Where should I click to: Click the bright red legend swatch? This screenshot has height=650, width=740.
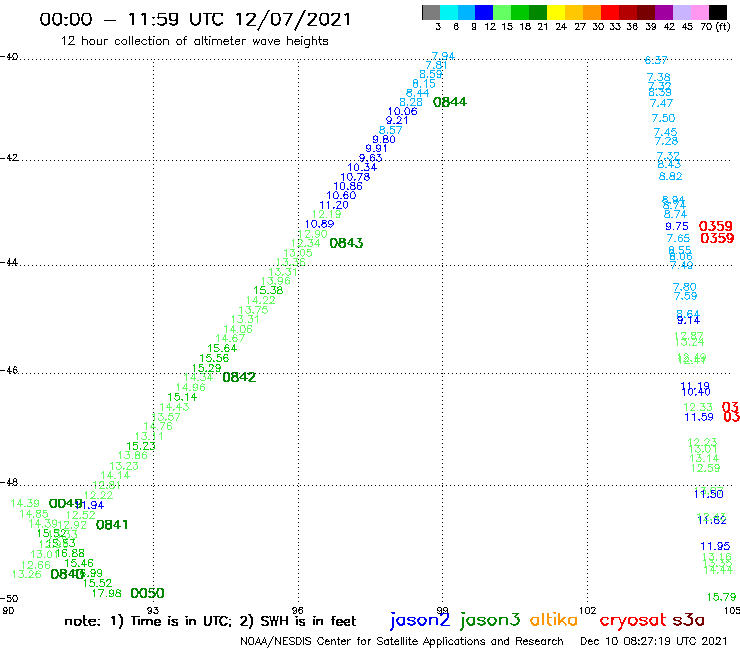610,12
